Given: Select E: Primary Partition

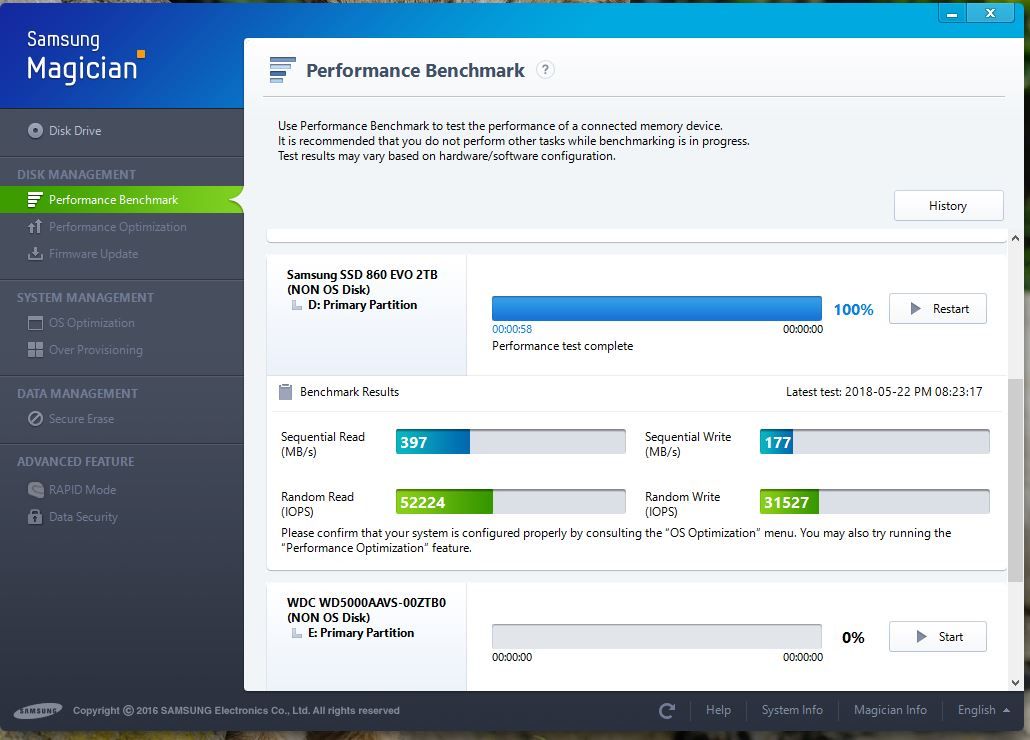Looking at the screenshot, I should [361, 633].
